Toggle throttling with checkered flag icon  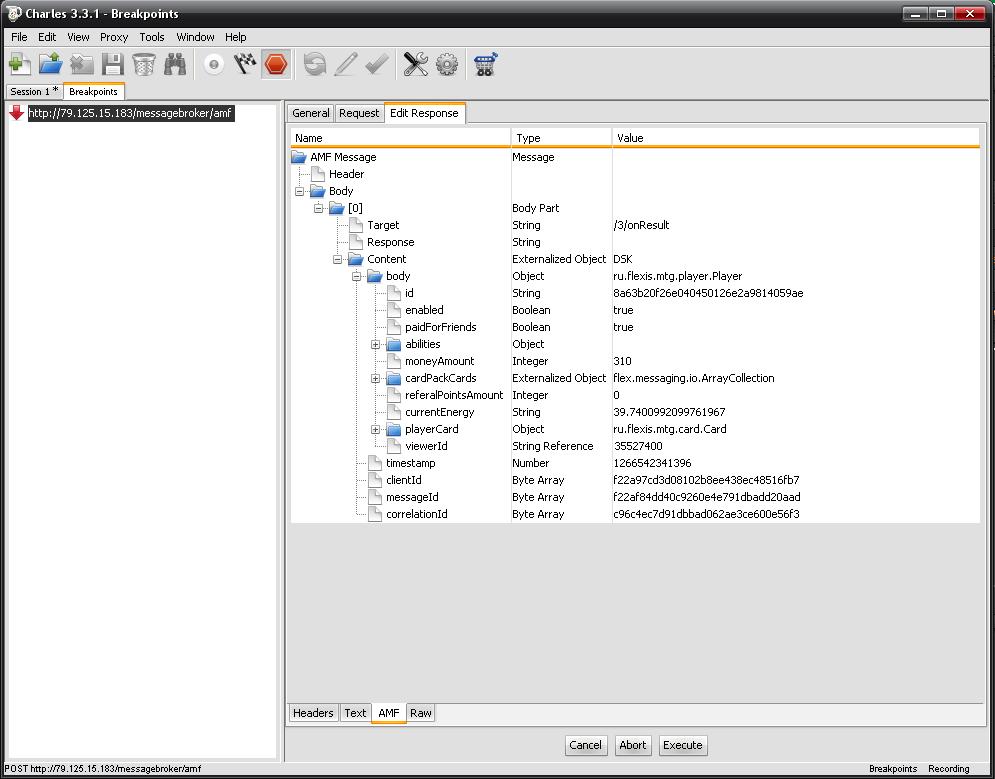point(244,65)
